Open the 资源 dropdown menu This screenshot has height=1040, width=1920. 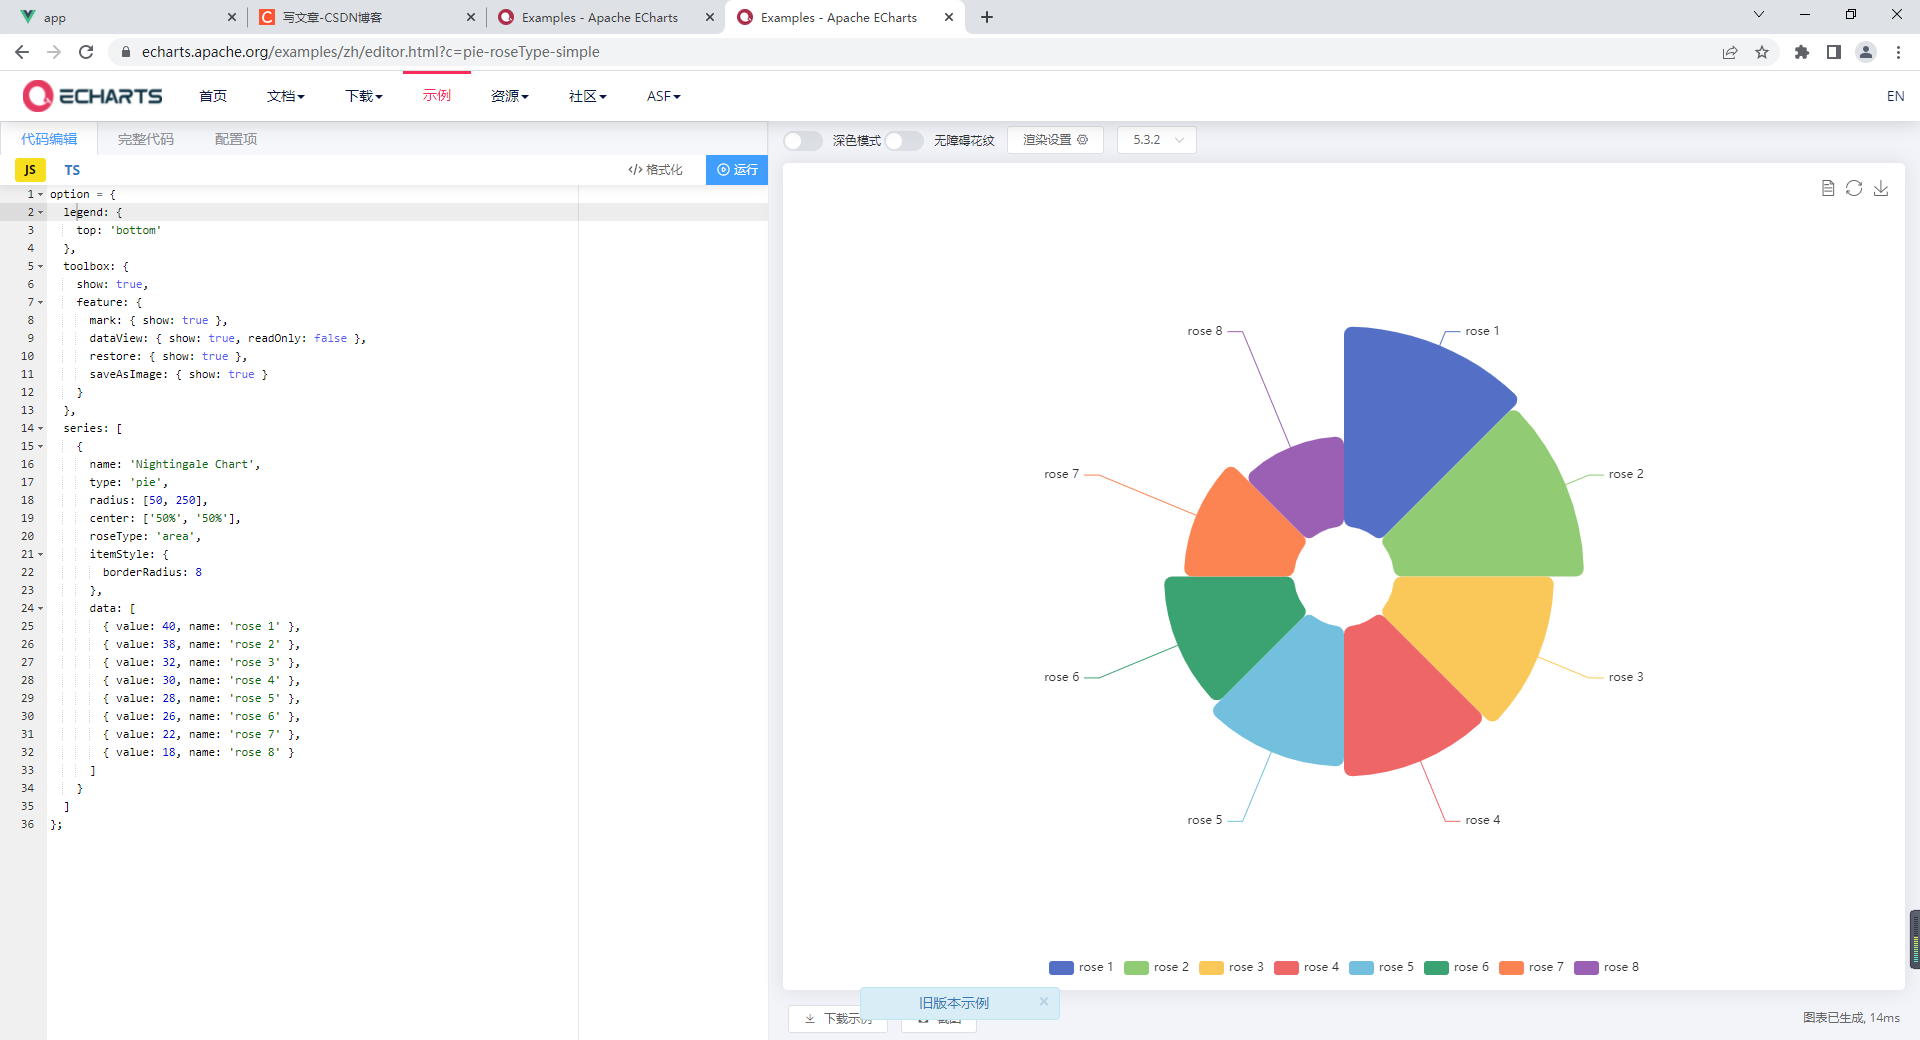[510, 96]
